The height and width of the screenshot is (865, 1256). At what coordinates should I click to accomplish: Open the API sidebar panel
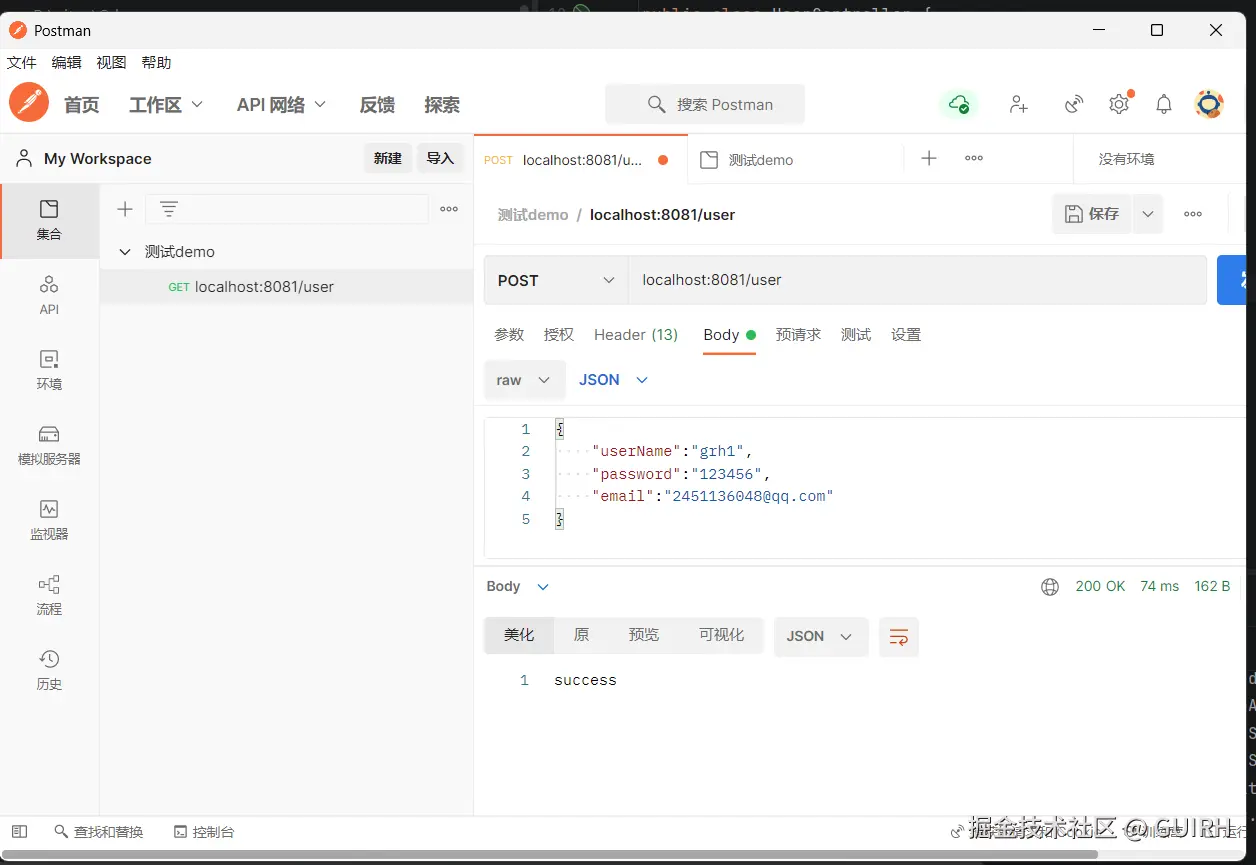49,295
